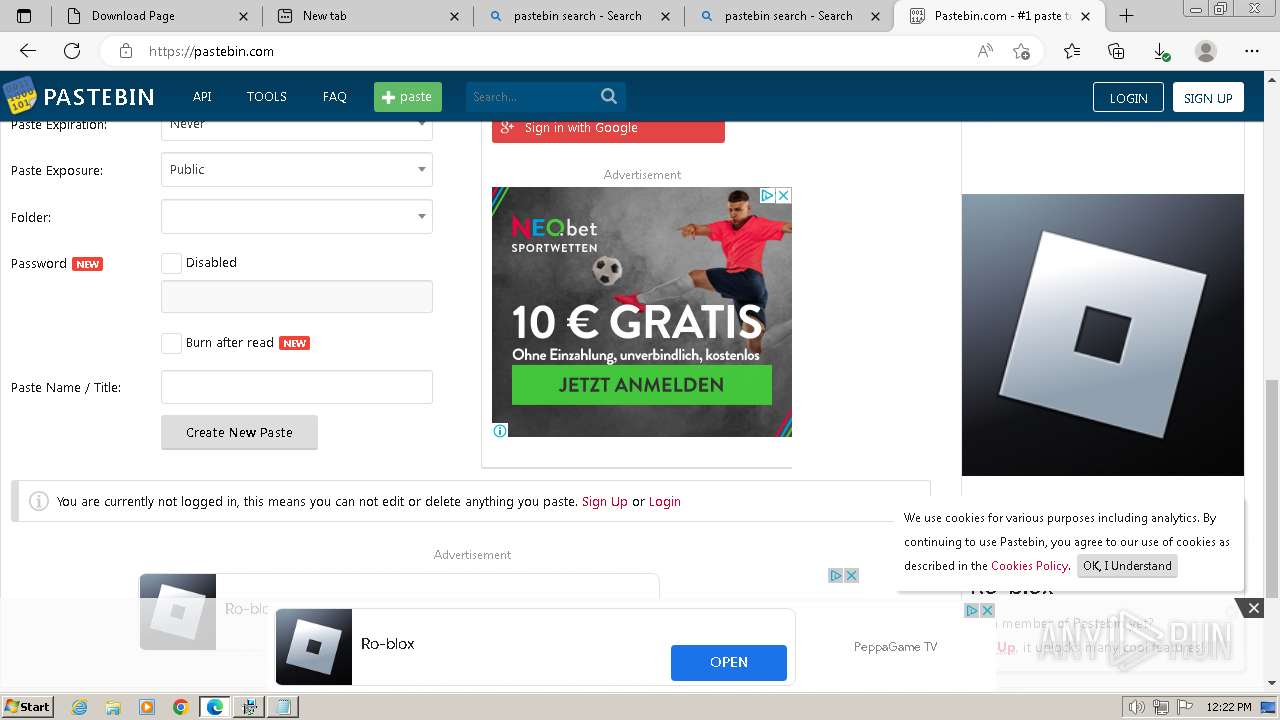
Task: Go back with browser back arrow
Action: 28,51
